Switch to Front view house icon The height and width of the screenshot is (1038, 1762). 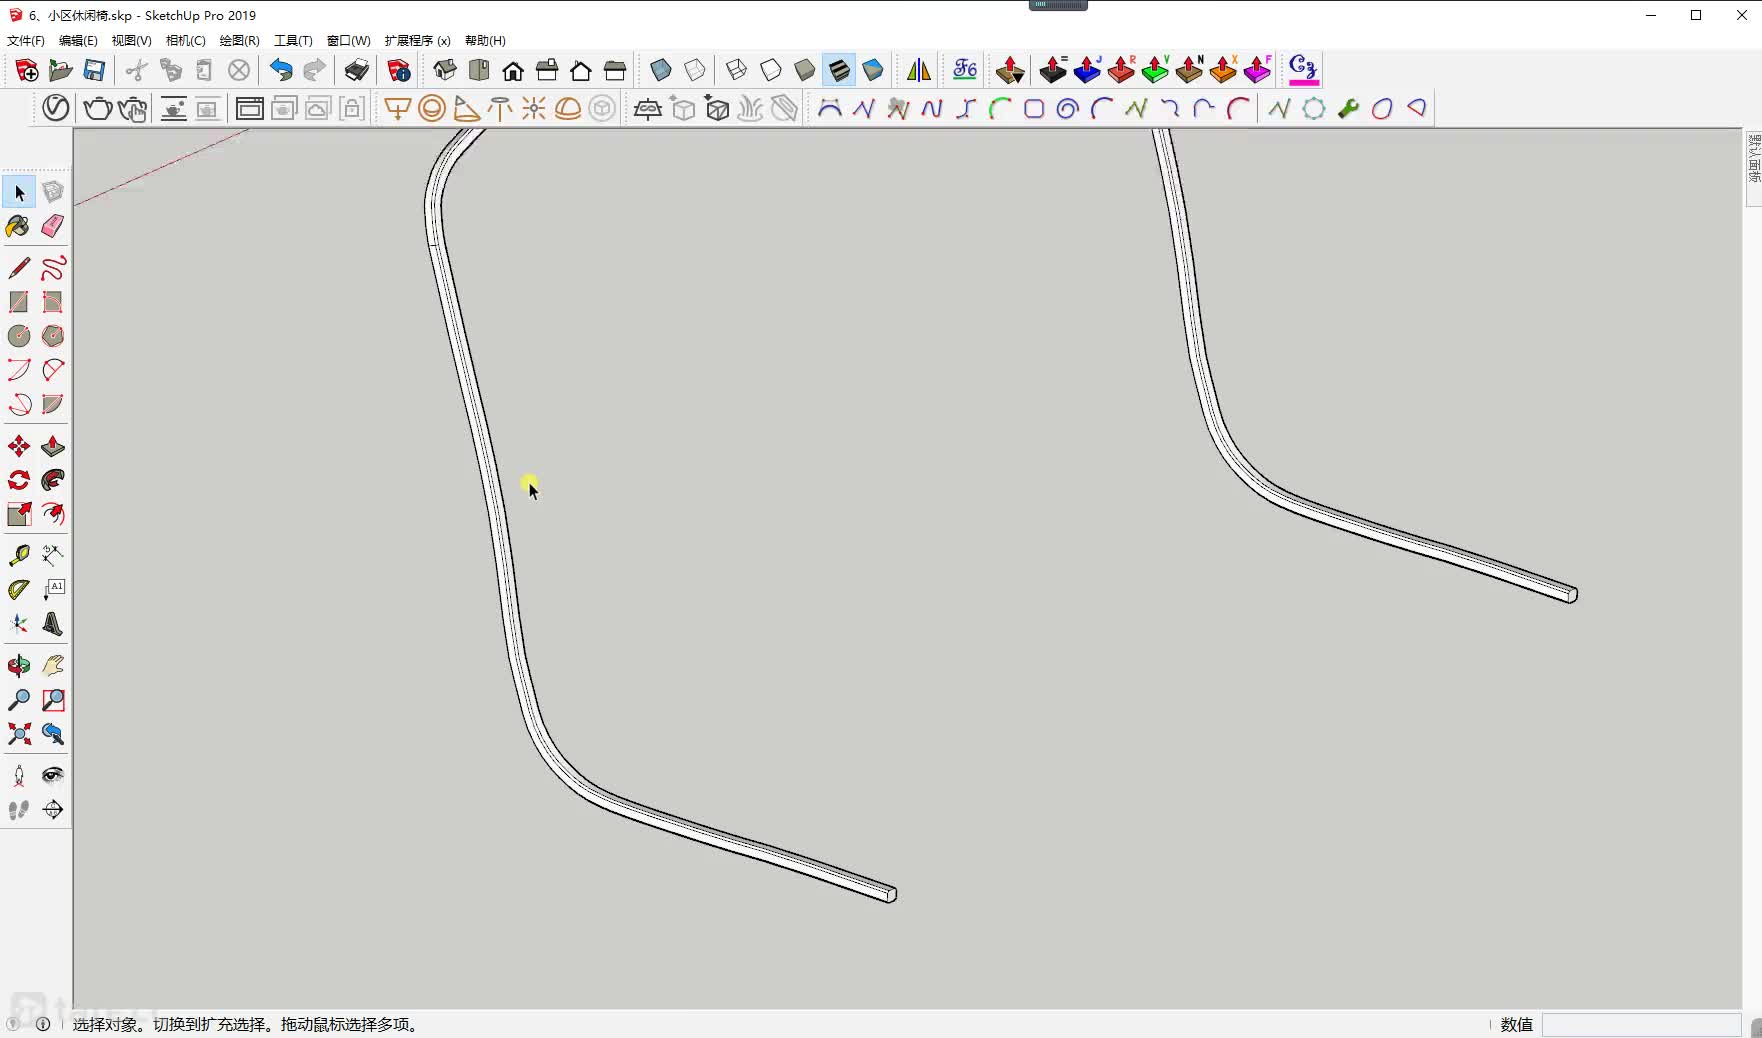tap(513, 70)
